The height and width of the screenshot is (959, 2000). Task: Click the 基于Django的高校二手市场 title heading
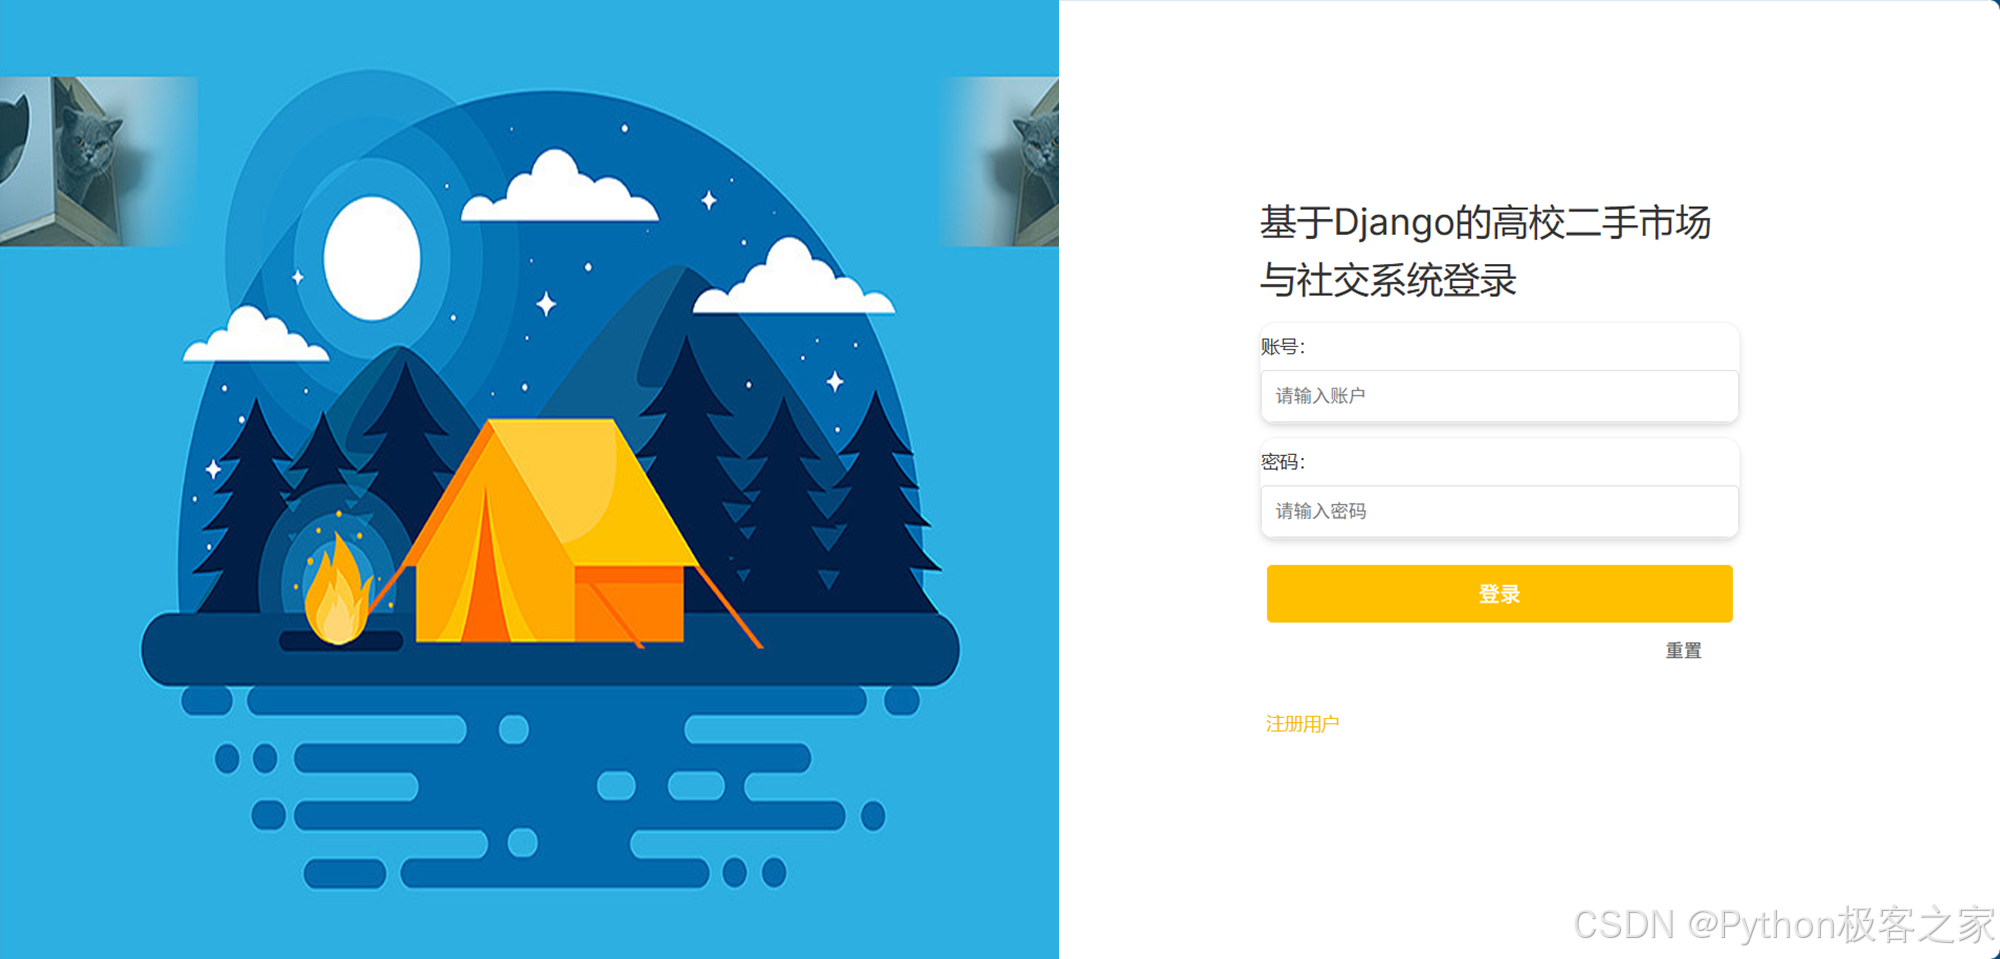pos(1485,222)
